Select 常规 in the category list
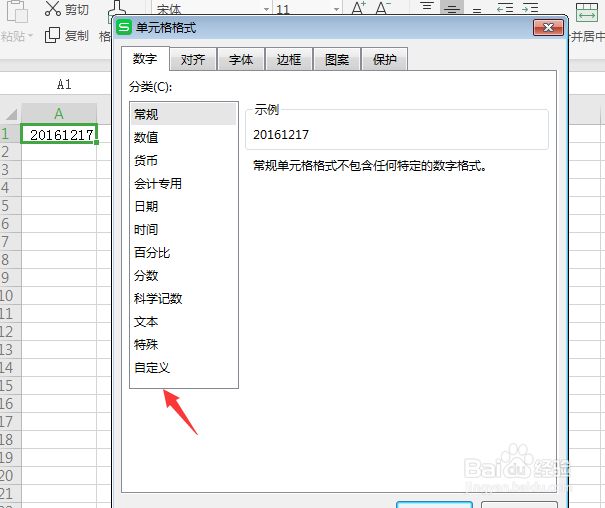Image resolution: width=605 pixels, height=508 pixels. [x=184, y=114]
